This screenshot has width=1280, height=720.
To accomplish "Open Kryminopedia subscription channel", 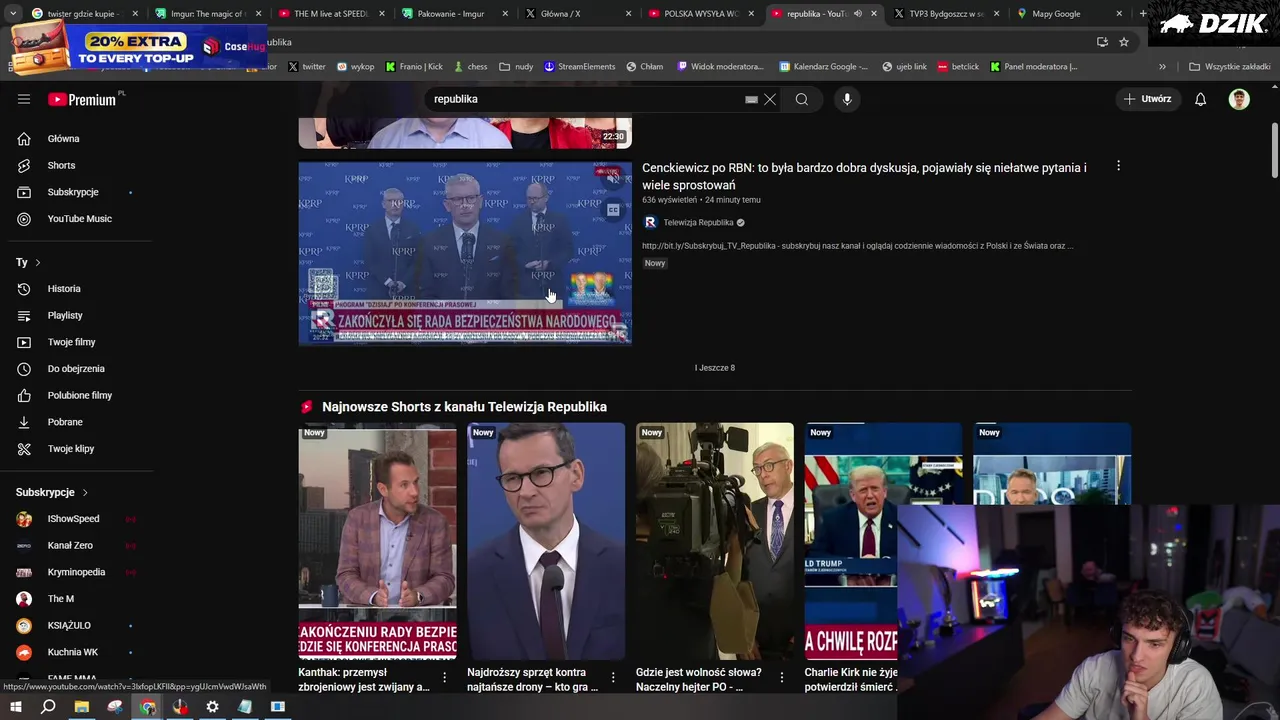I will [x=76, y=572].
